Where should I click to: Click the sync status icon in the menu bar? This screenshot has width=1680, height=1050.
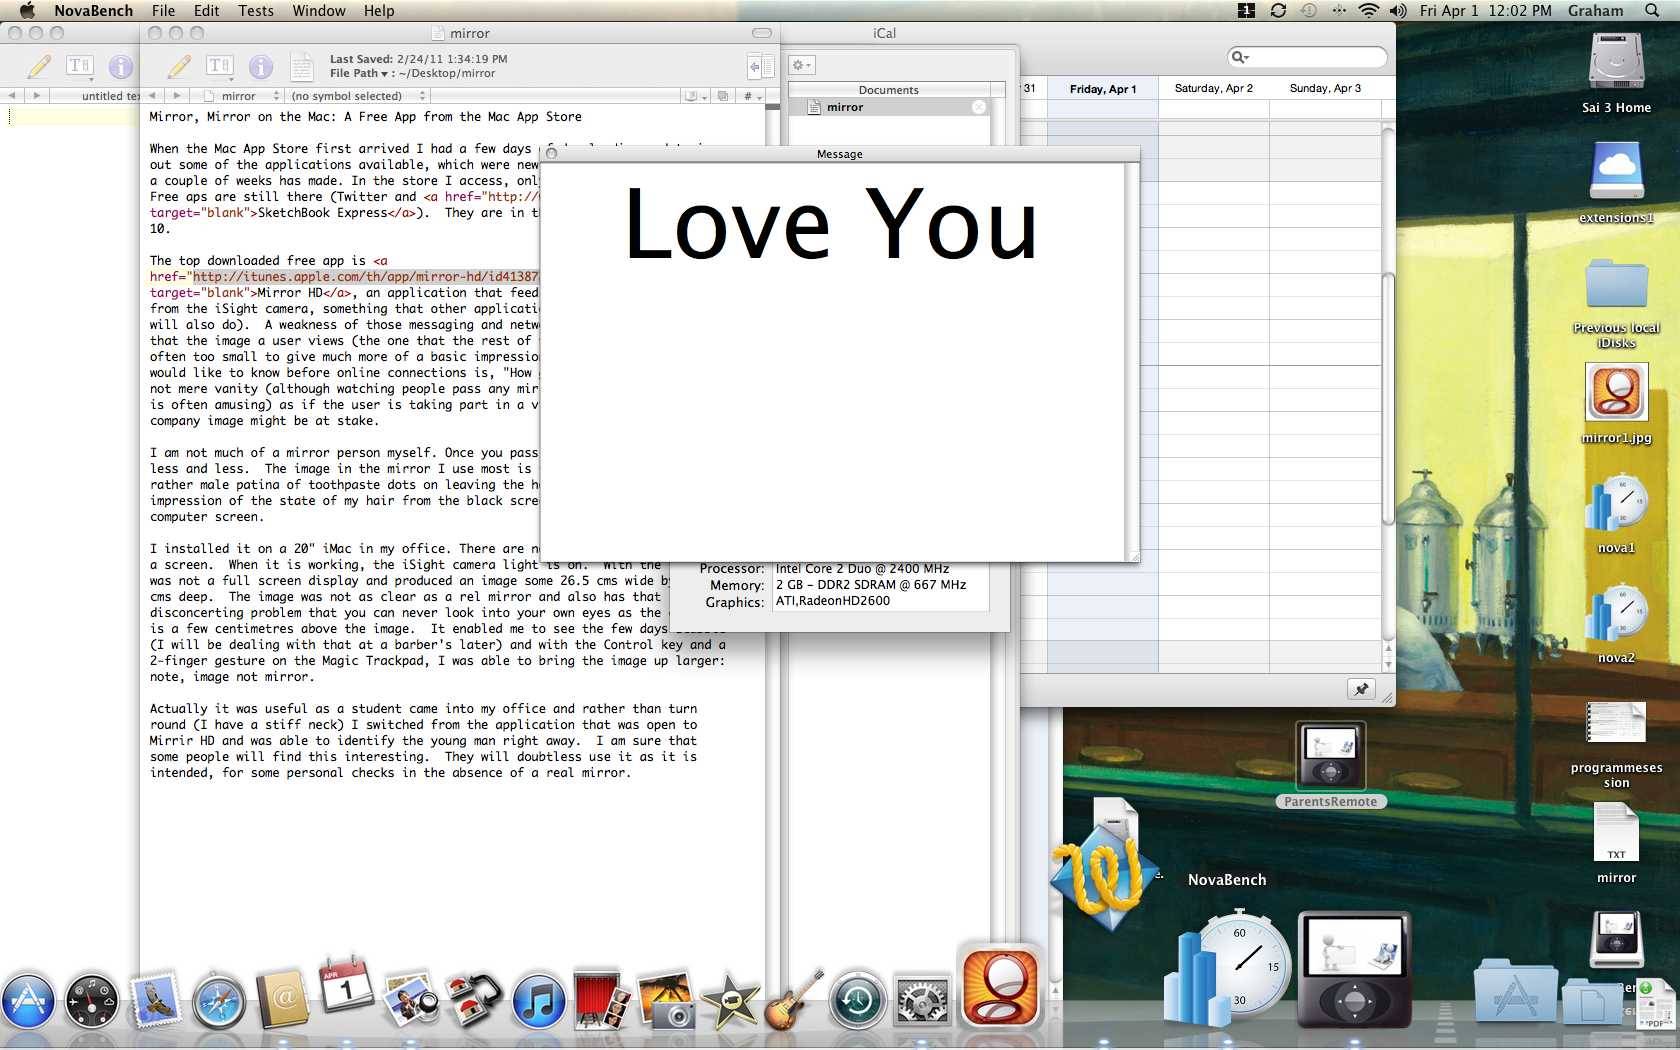click(x=1278, y=10)
